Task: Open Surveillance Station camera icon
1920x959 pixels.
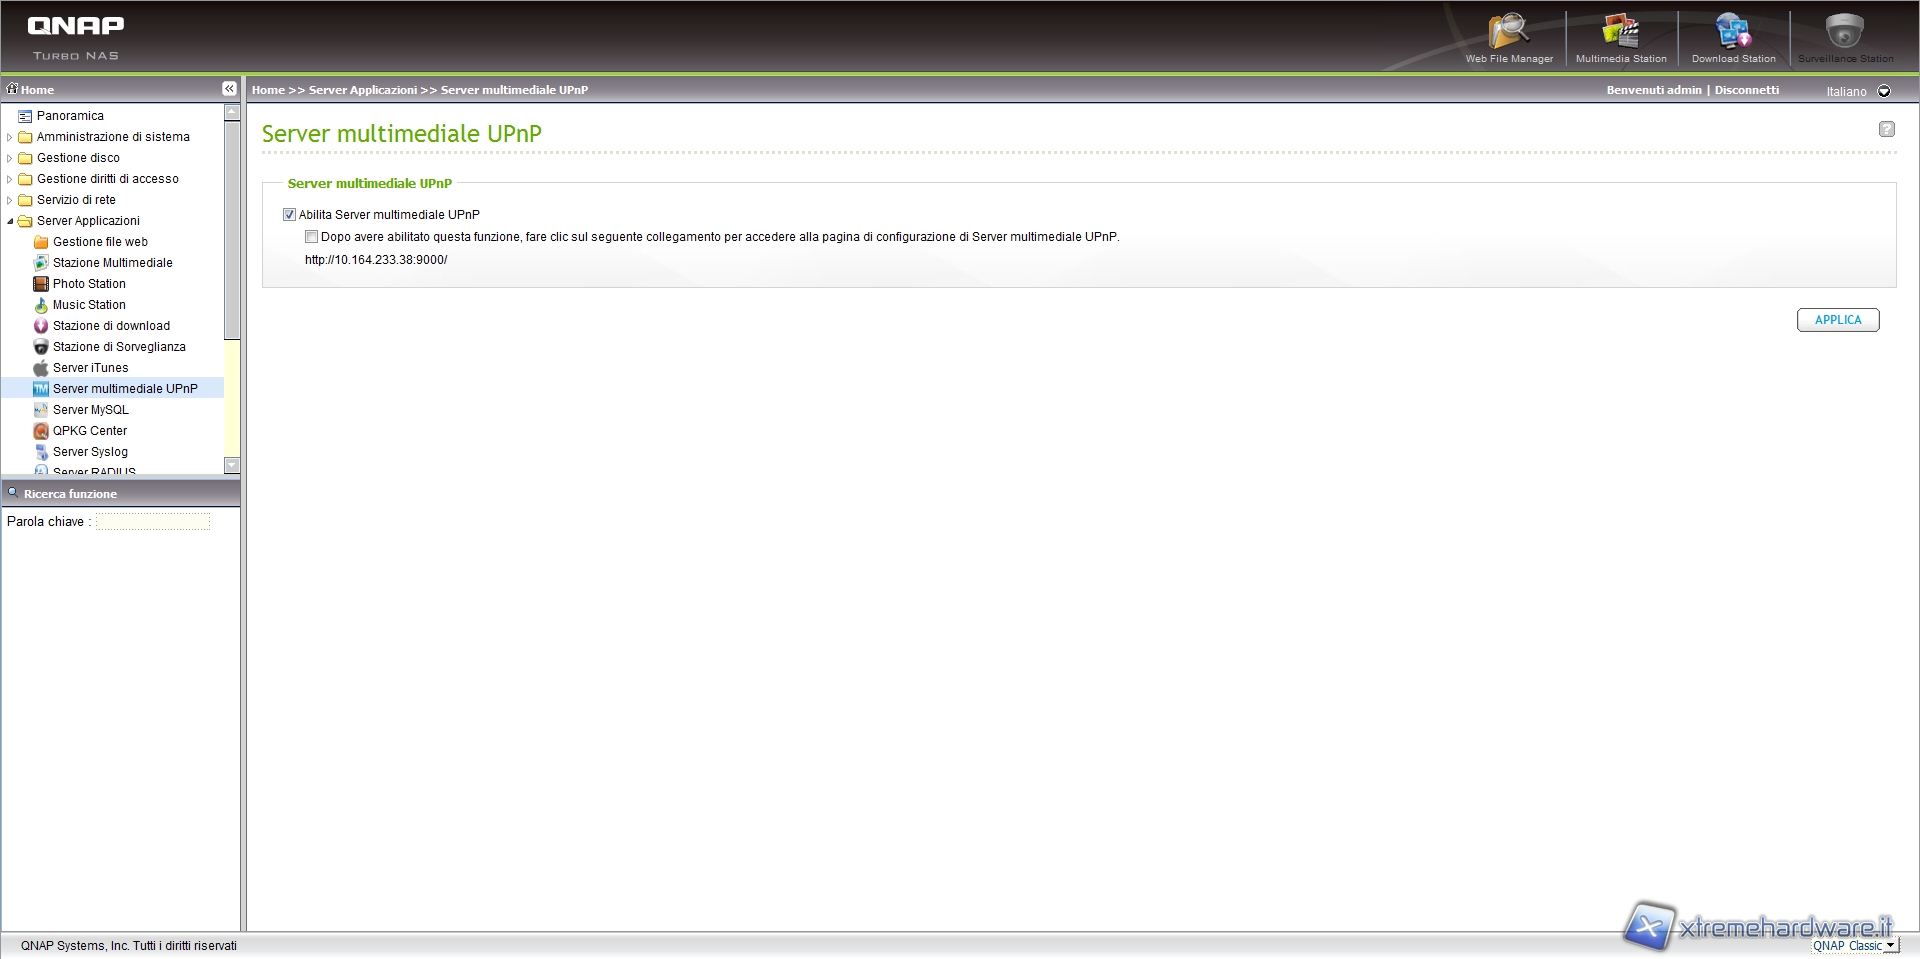Action: (1845, 35)
